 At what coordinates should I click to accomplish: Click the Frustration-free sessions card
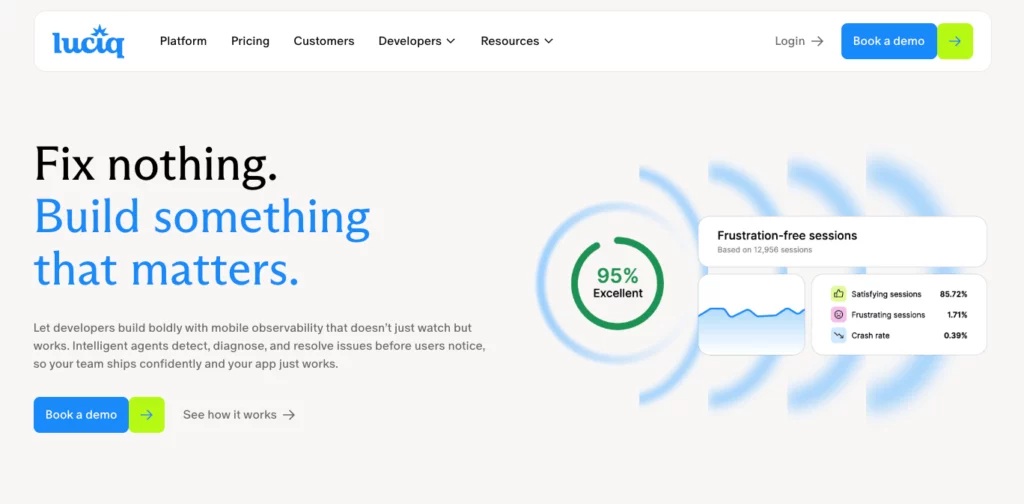(x=841, y=241)
